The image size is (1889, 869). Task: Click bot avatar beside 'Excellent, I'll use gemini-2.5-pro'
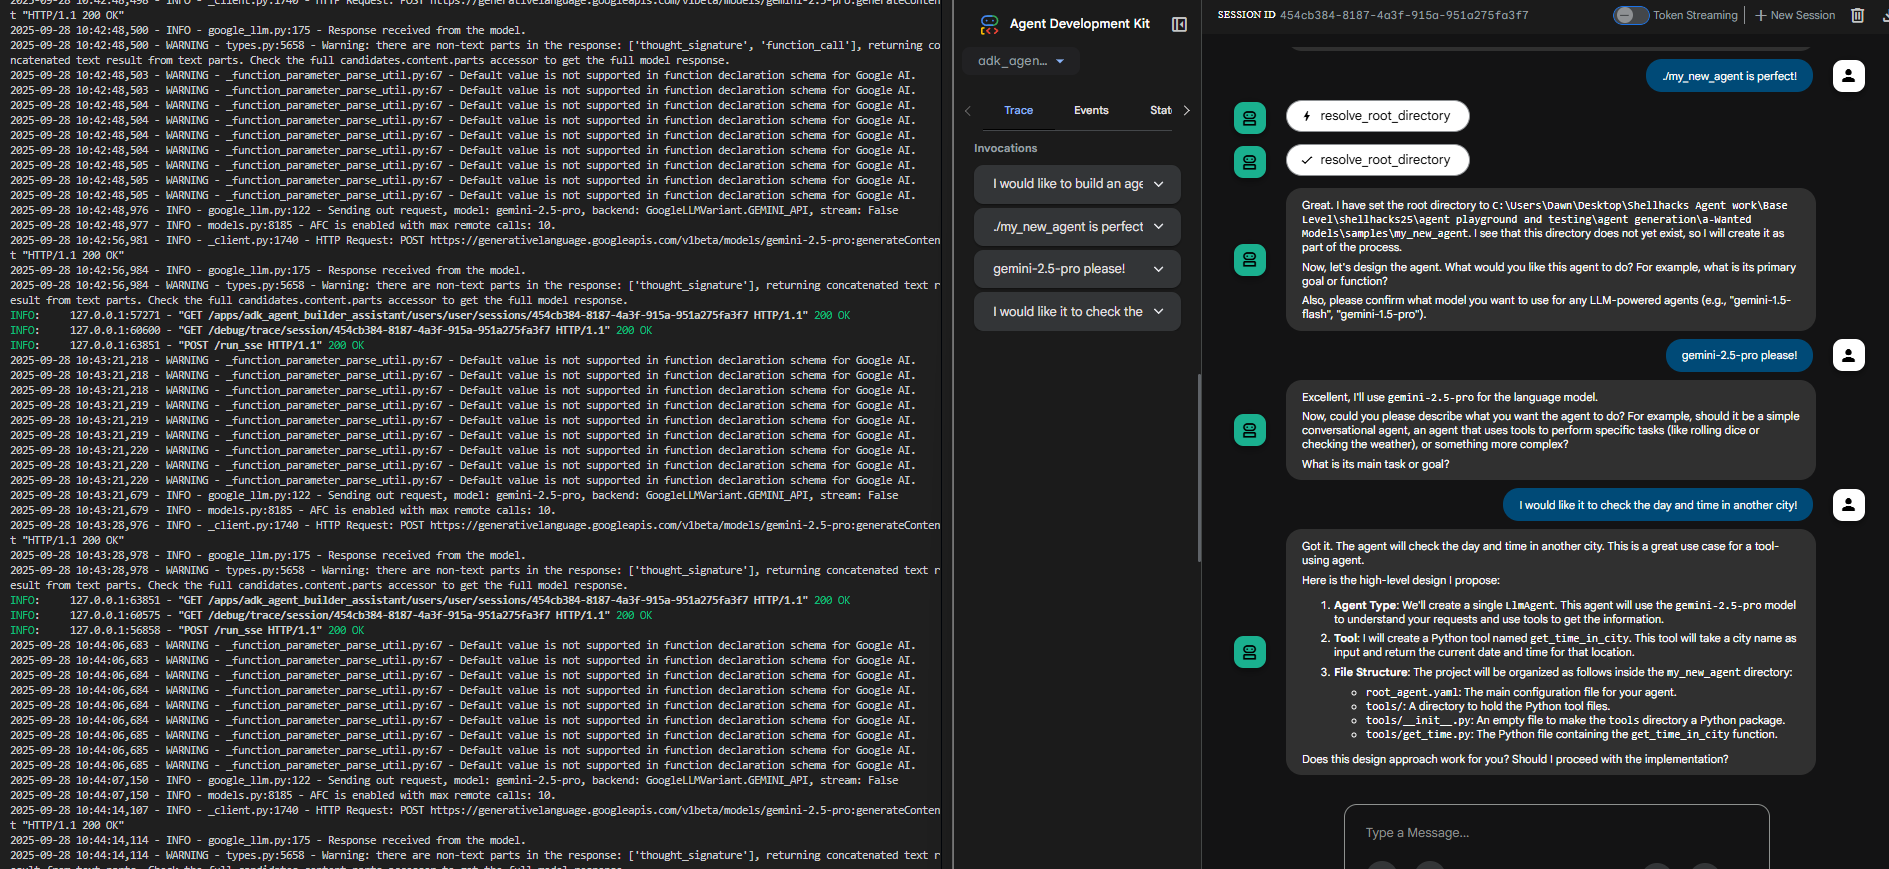[x=1250, y=430]
